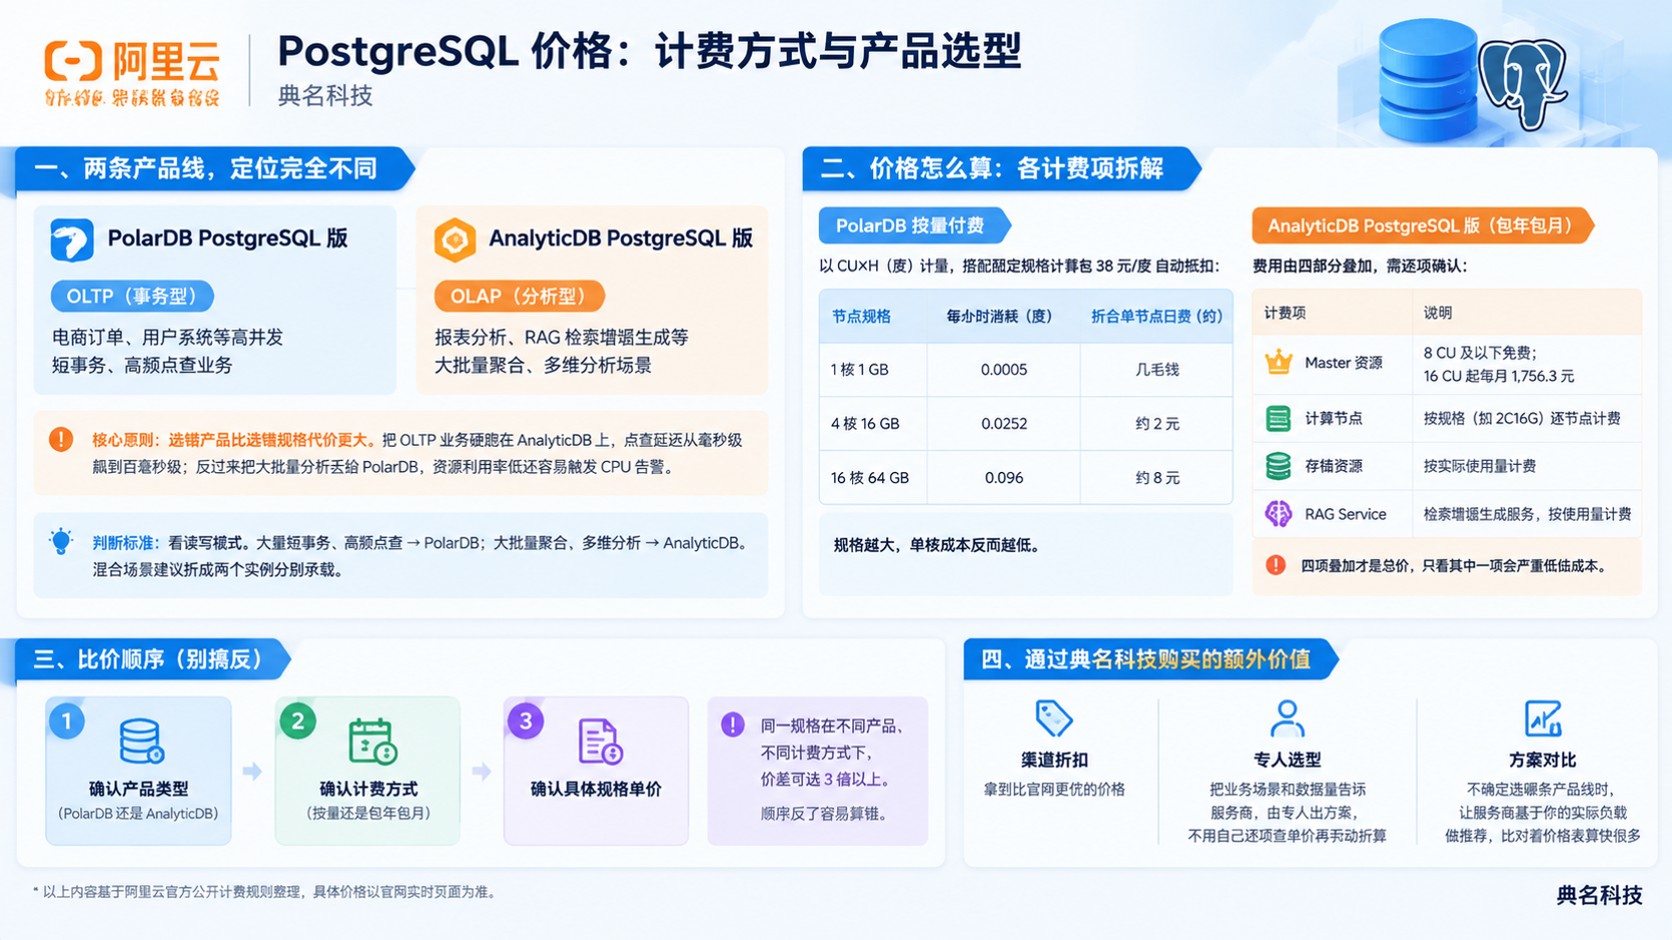This screenshot has width=1672, height=940.
Task: Click the red alert icon beside 四项叠加才是总价
Action: (x=1276, y=565)
